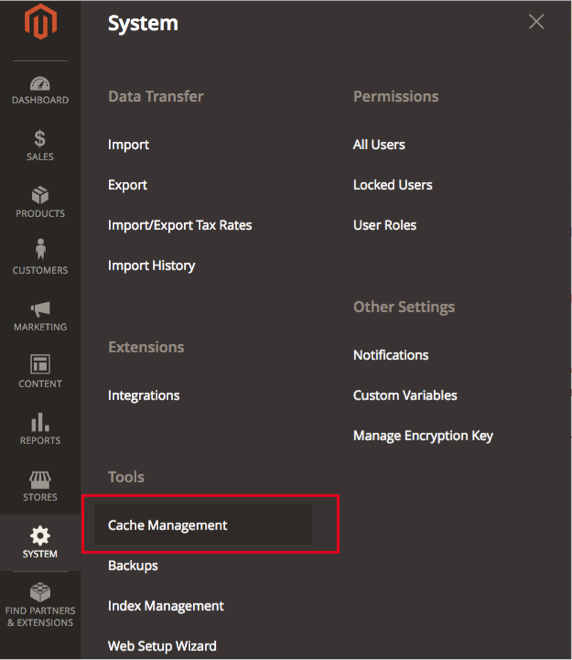This screenshot has height=660, width=572.
Task: Open Cache Management
Action: click(x=203, y=525)
